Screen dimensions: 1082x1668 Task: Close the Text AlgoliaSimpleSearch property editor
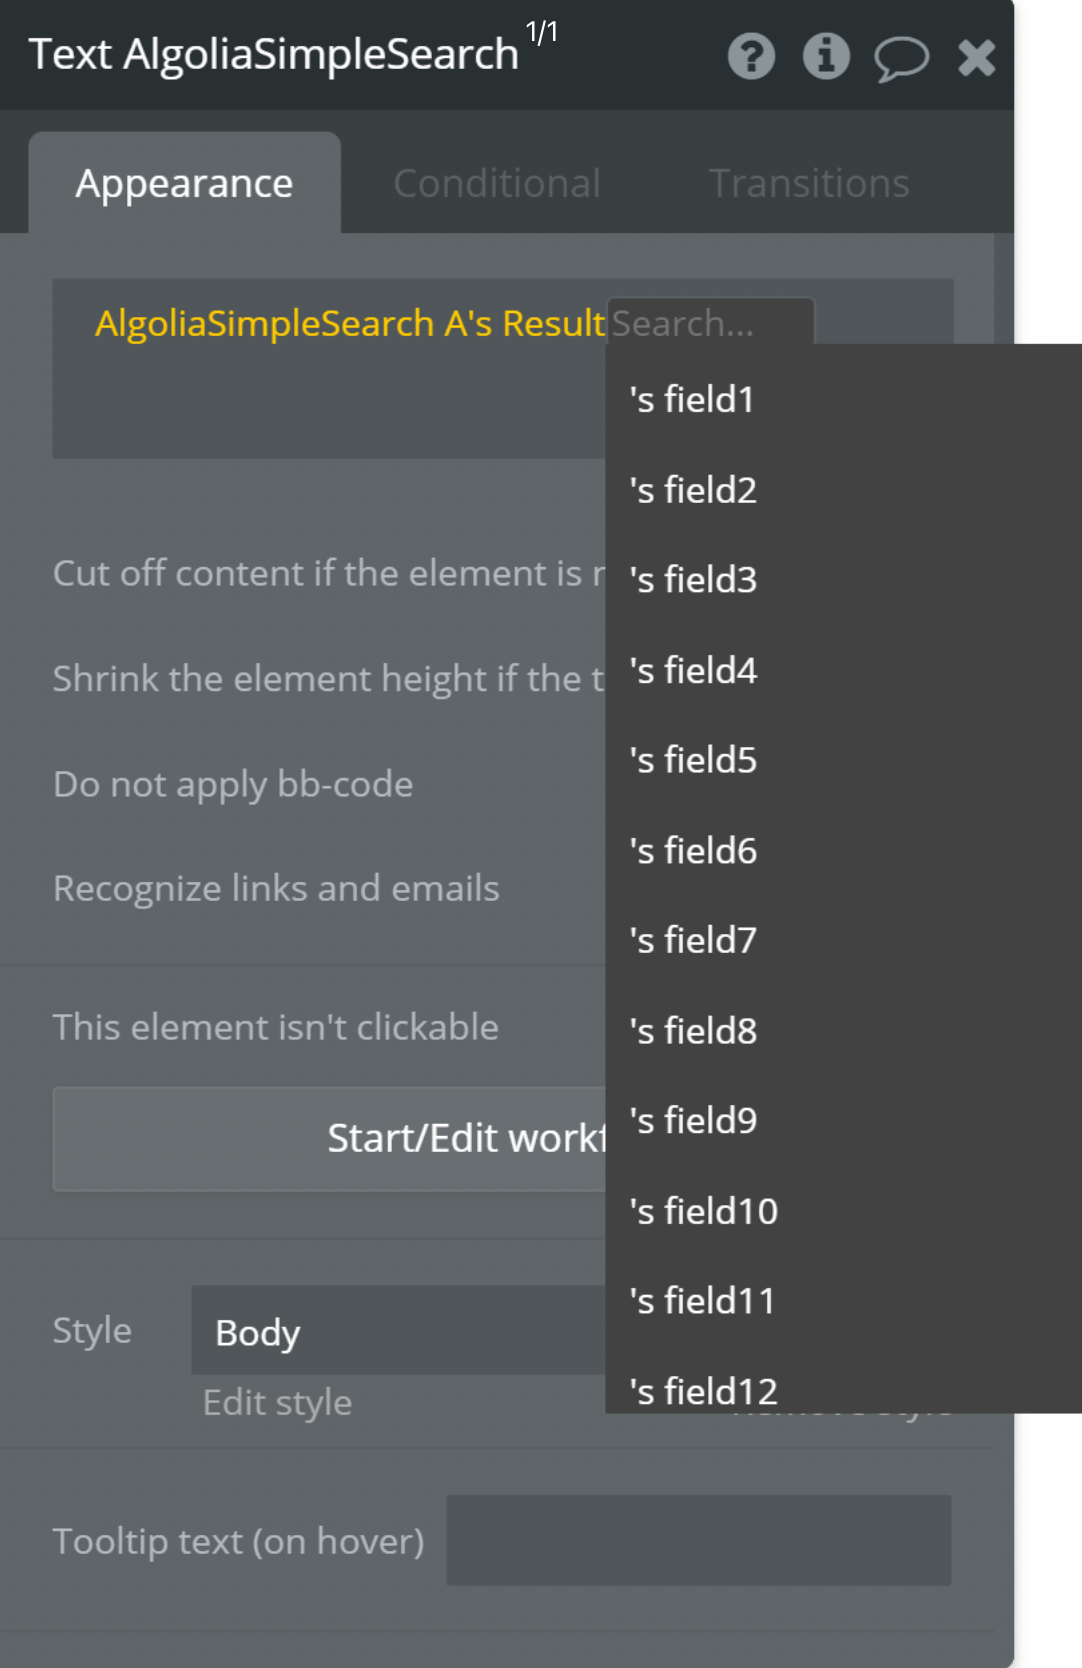tap(976, 57)
